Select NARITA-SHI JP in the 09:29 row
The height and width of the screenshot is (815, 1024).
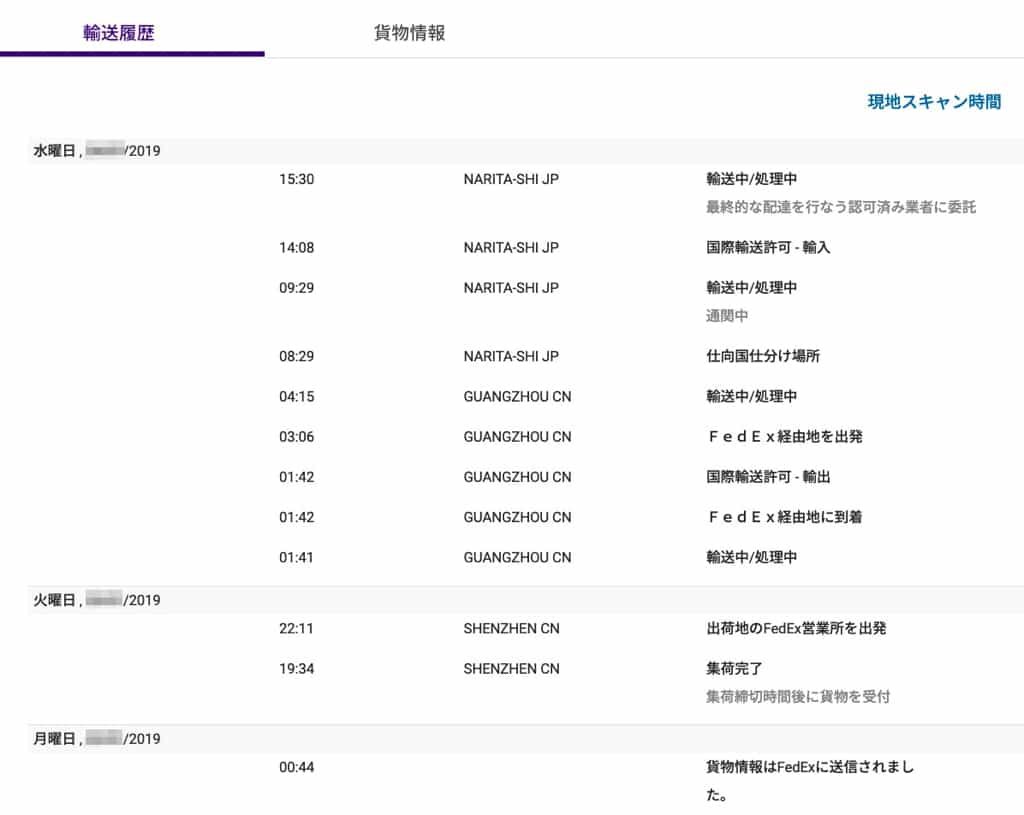click(x=511, y=288)
